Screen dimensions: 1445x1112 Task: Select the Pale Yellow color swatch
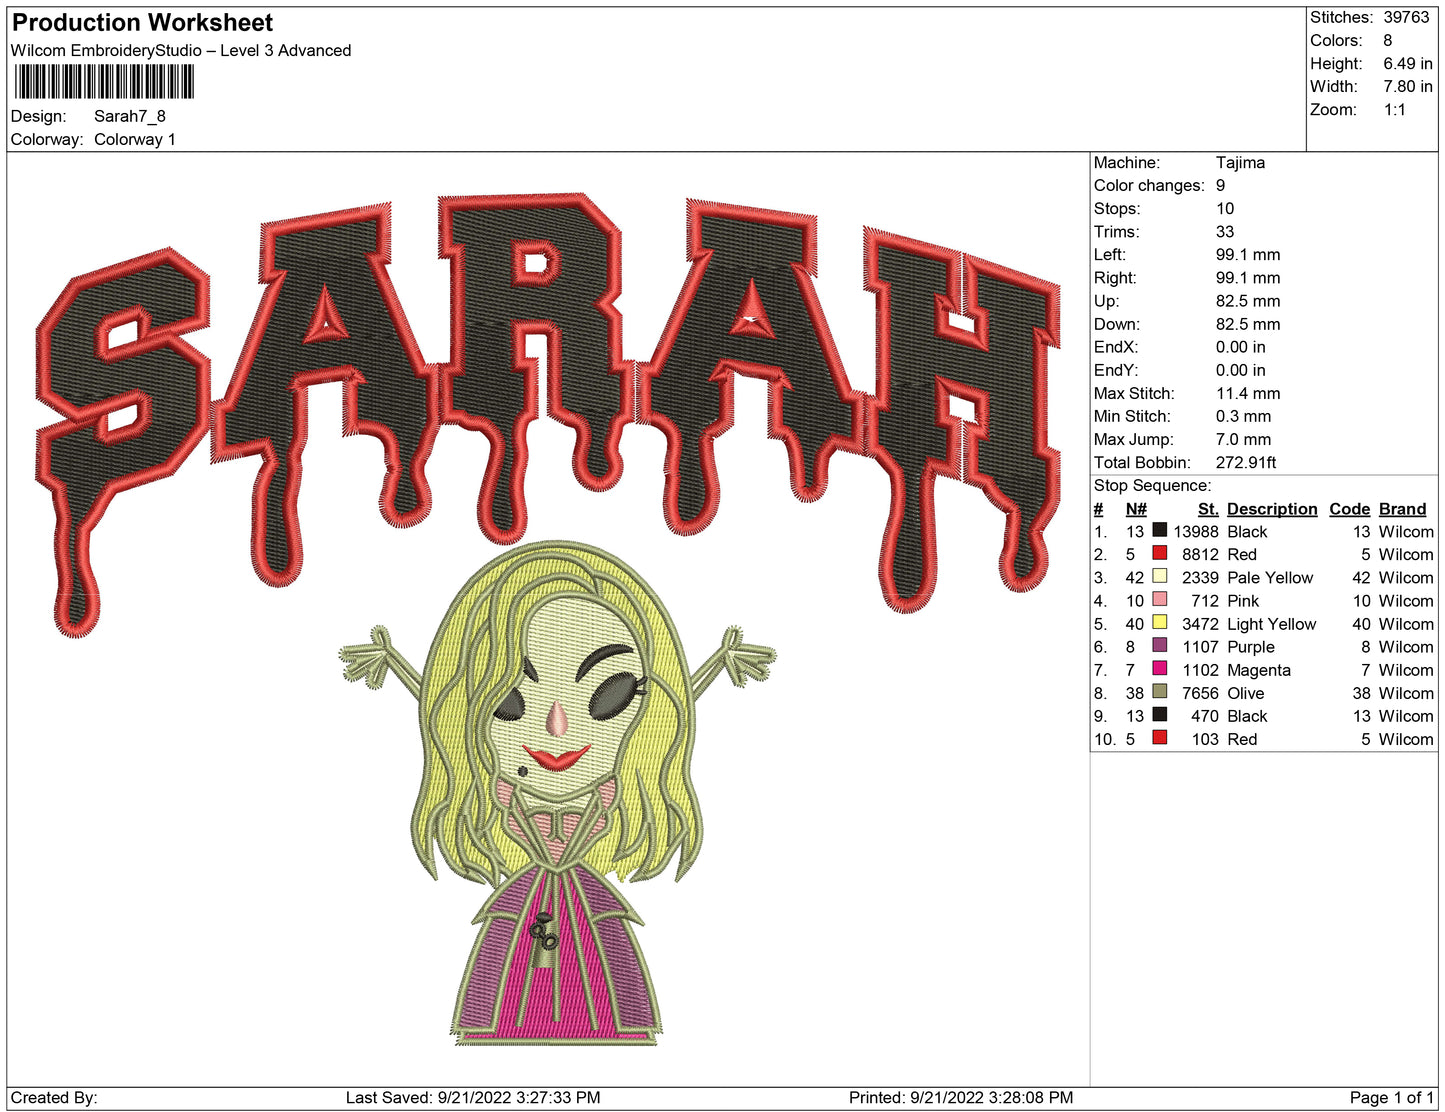click(1160, 576)
